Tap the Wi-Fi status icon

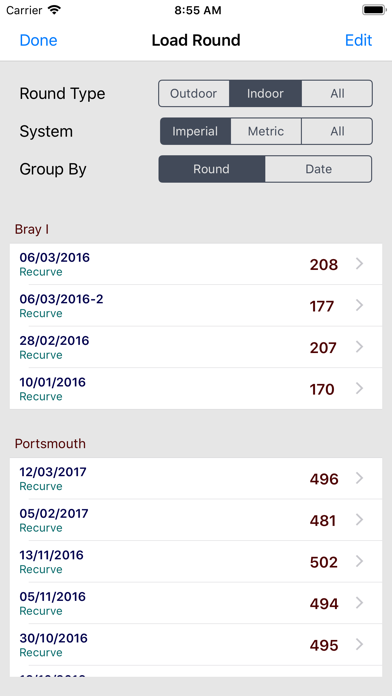[x=54, y=10]
